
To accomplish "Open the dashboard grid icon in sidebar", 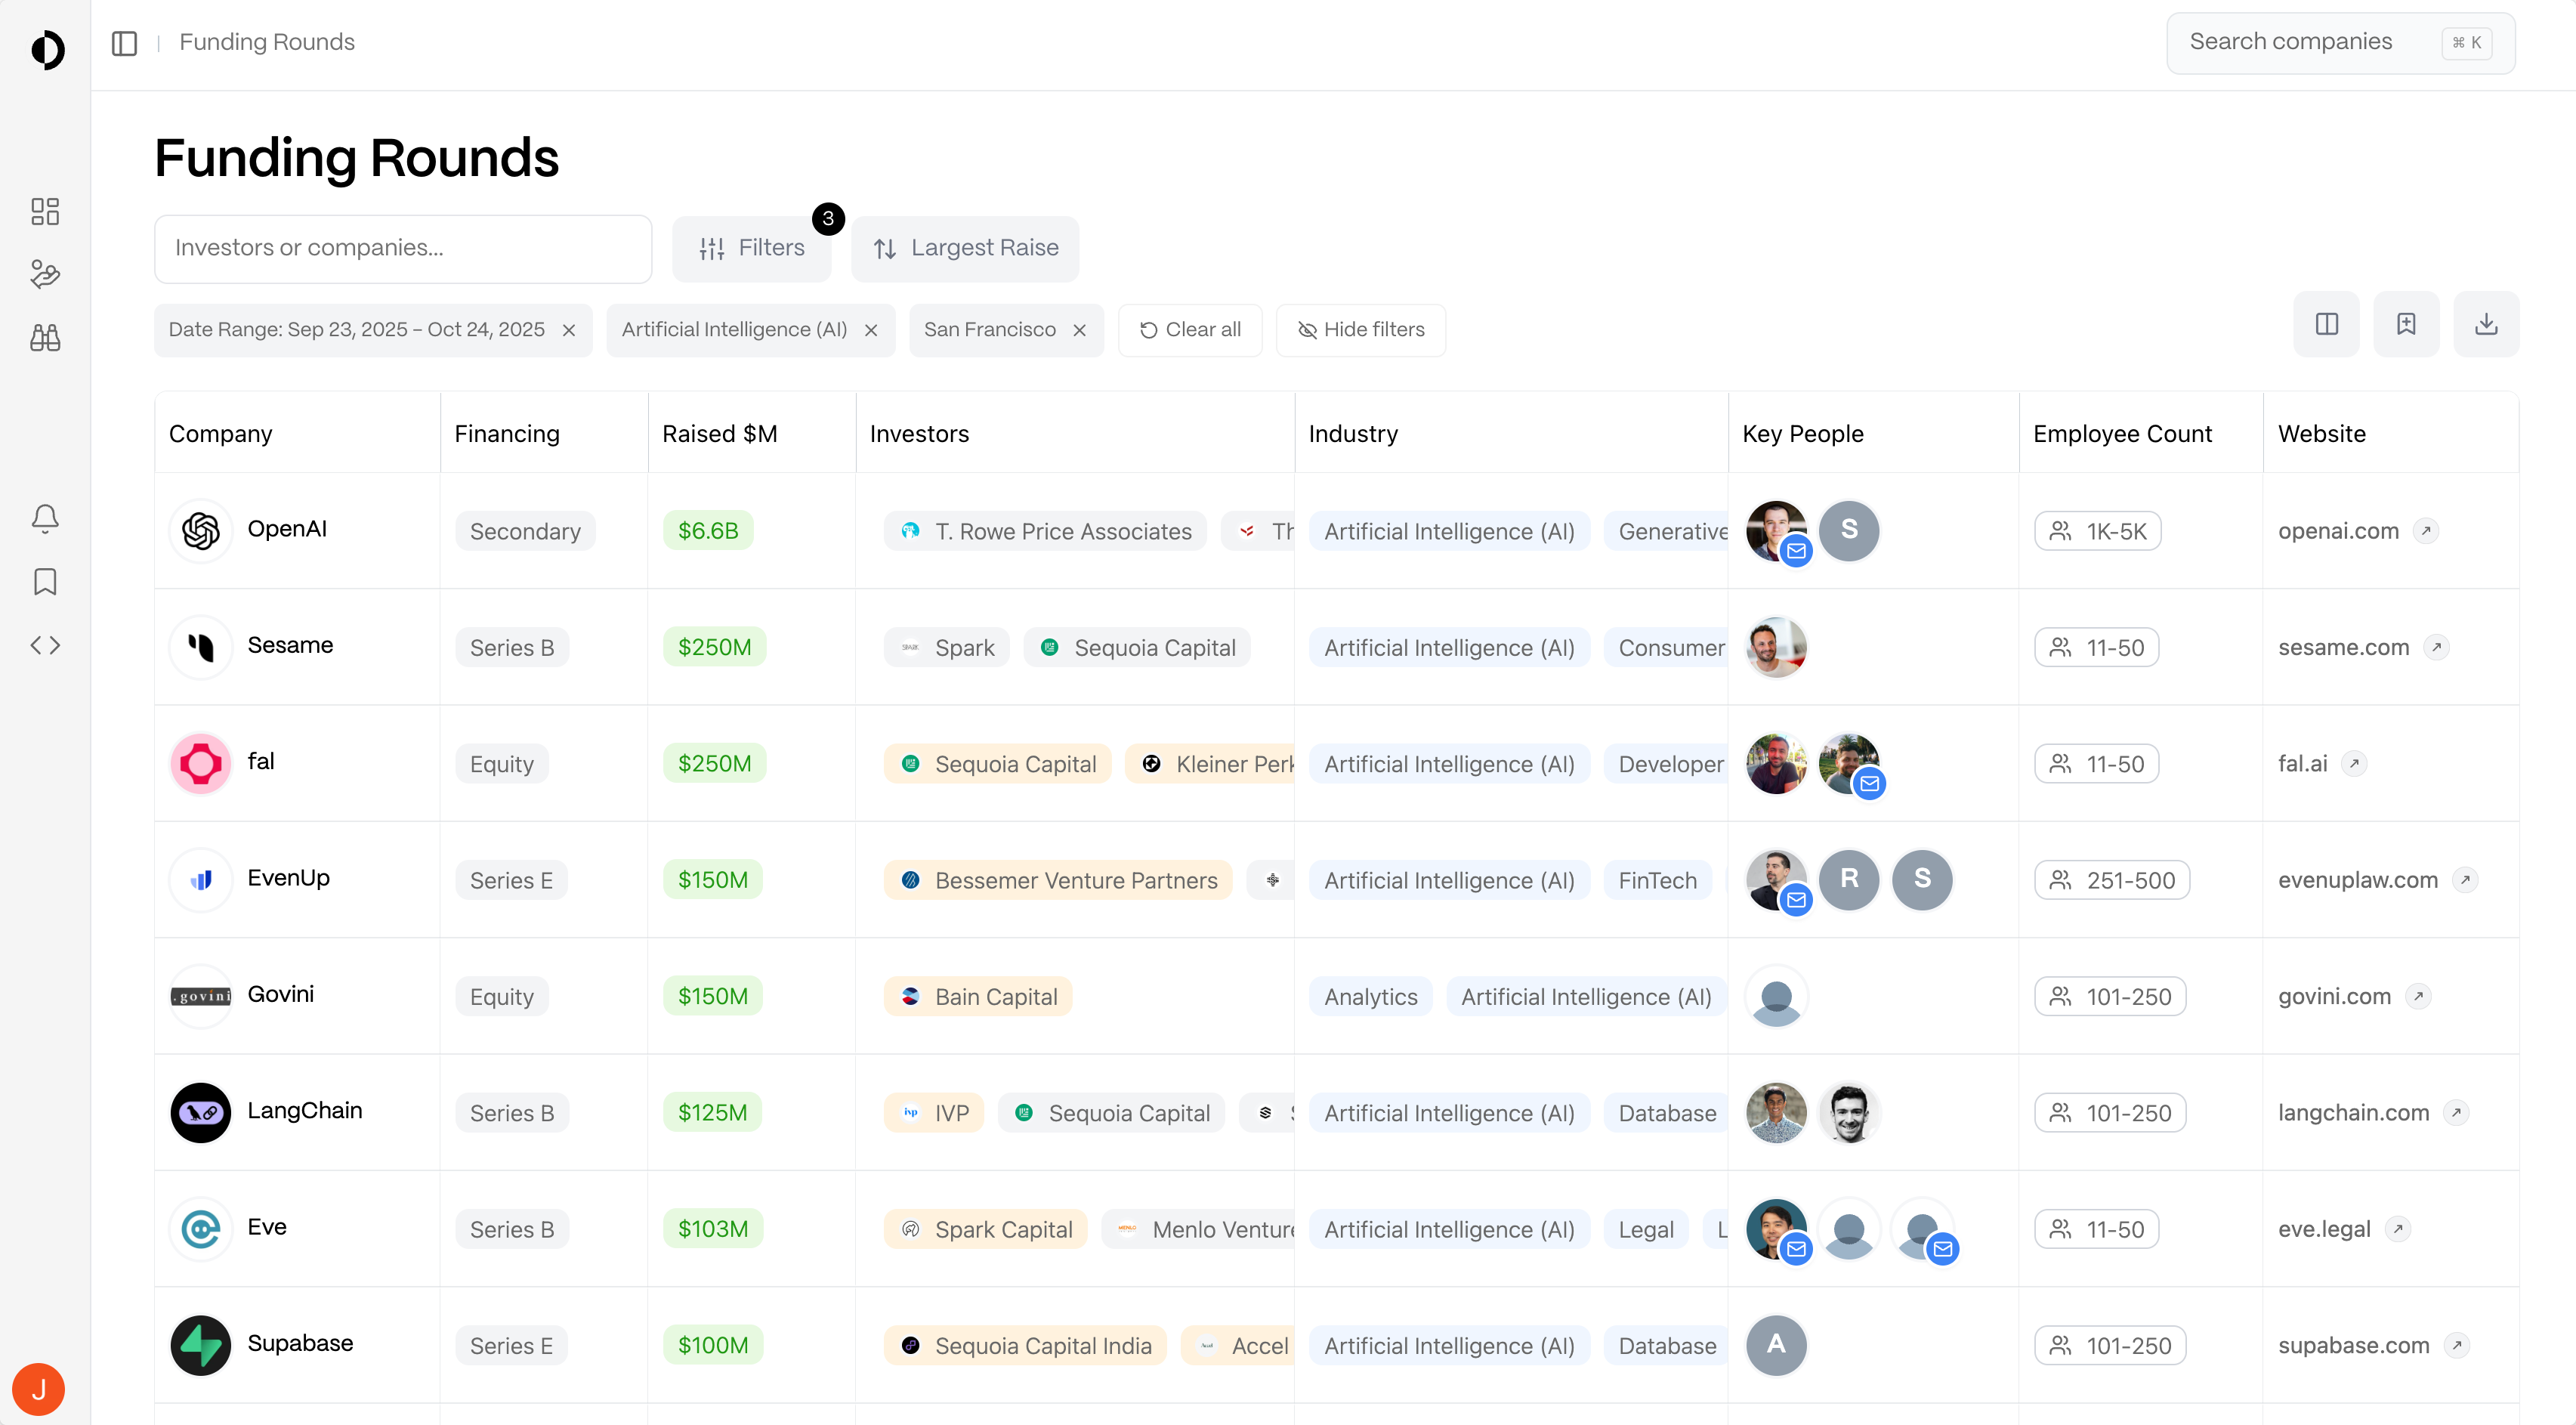I will click(45, 211).
